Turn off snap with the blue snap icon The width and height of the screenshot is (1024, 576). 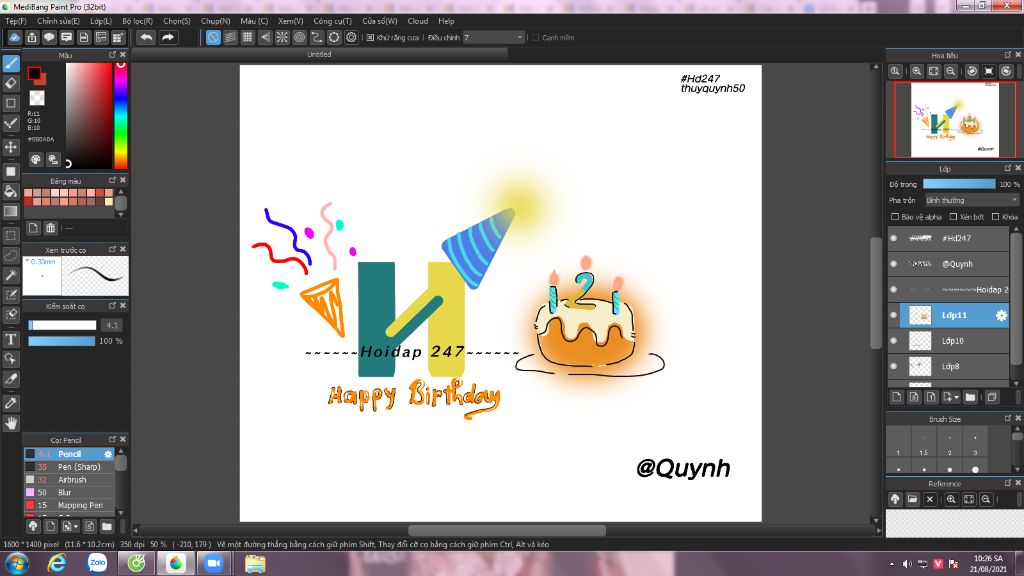[213, 37]
